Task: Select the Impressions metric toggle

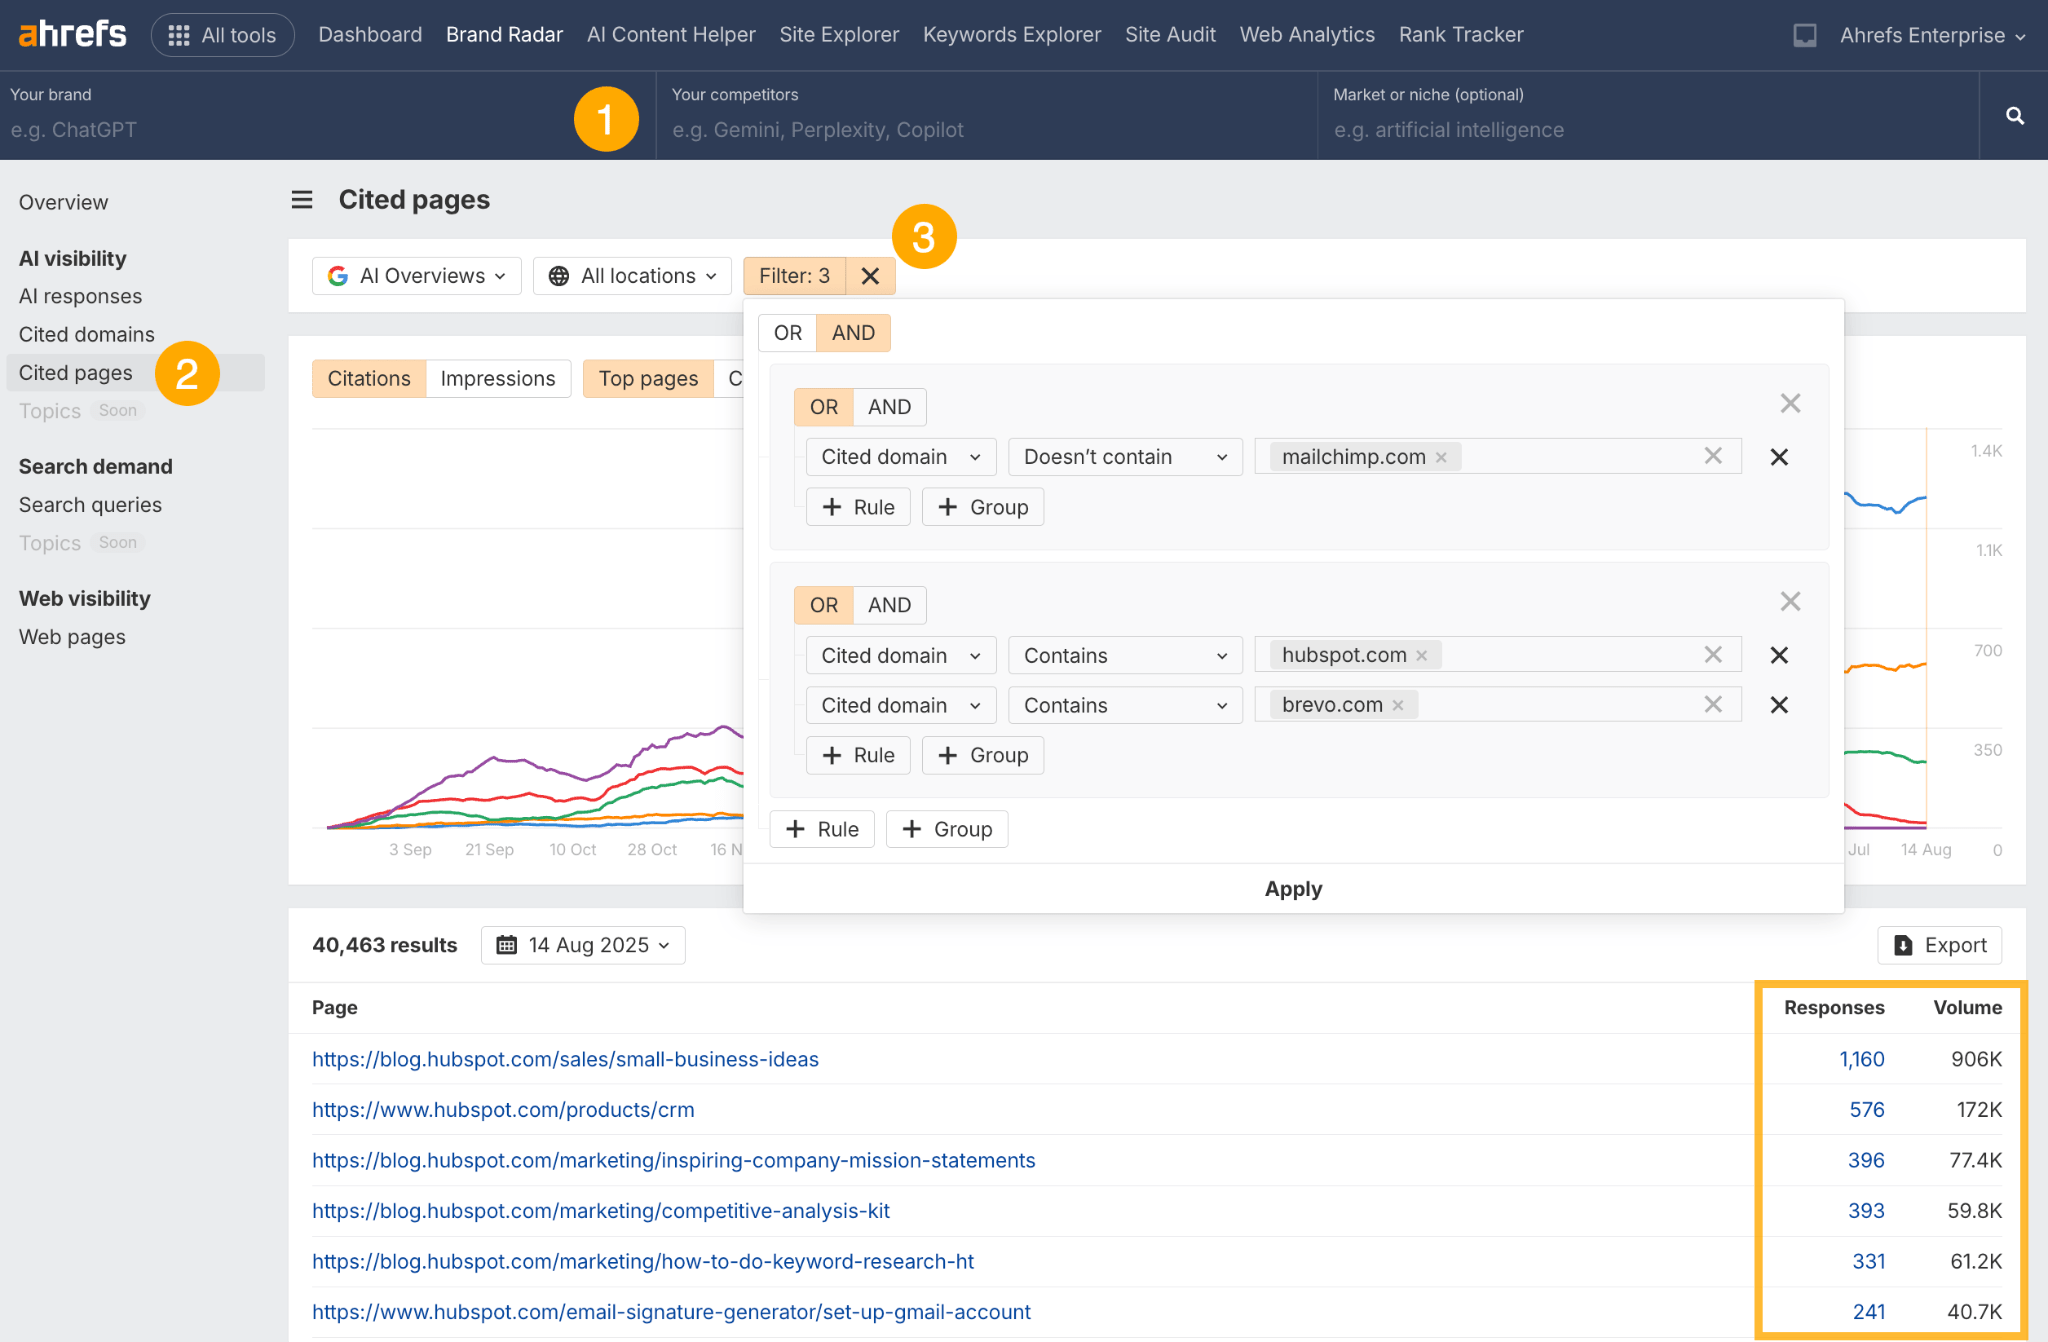Action: pyautogui.click(x=497, y=378)
